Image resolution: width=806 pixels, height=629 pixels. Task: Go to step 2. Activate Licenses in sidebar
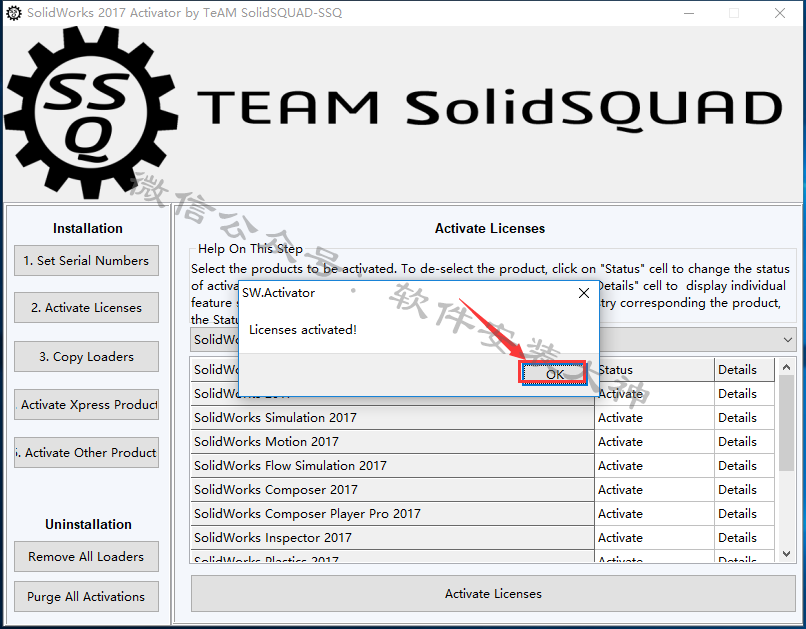[x=86, y=307]
